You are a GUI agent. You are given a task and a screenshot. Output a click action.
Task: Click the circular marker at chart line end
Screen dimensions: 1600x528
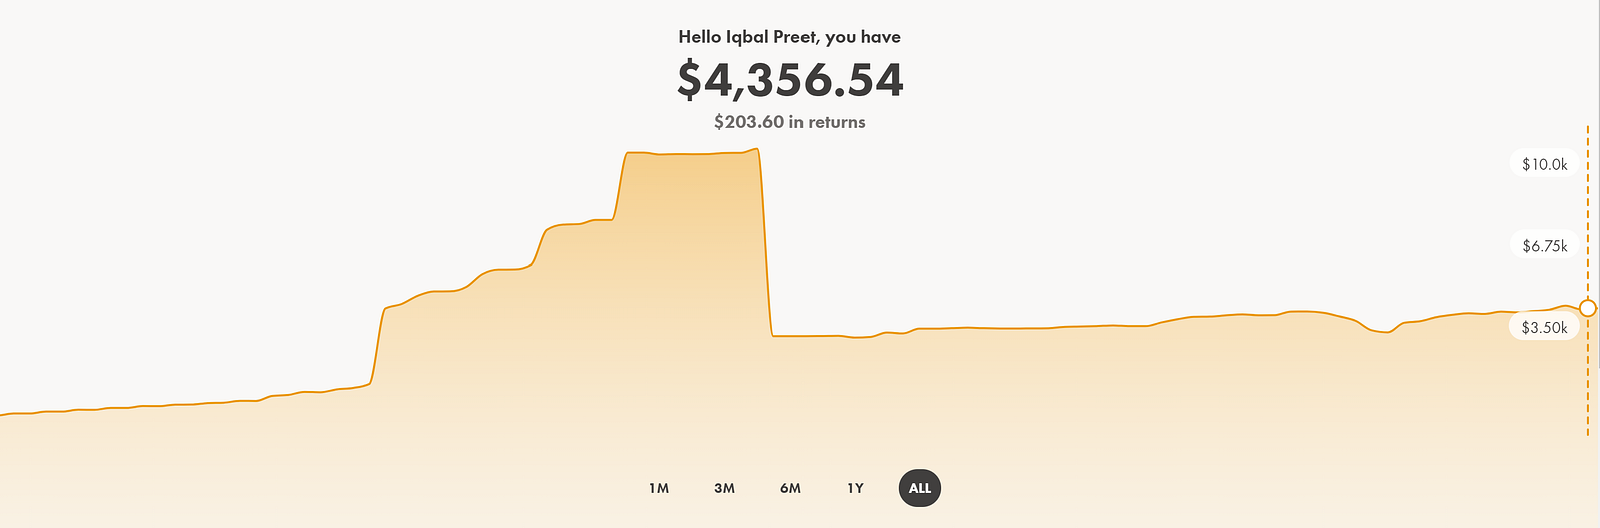point(1587,308)
